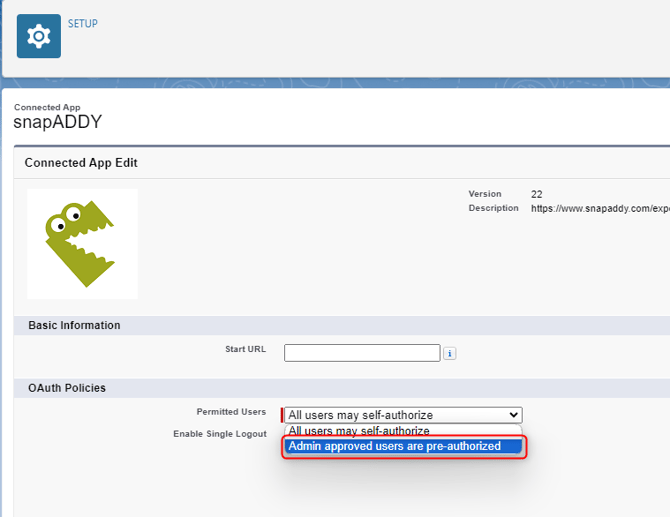The width and height of the screenshot is (670, 517).
Task: Click the Connected App Edit heading
Action: [81, 163]
